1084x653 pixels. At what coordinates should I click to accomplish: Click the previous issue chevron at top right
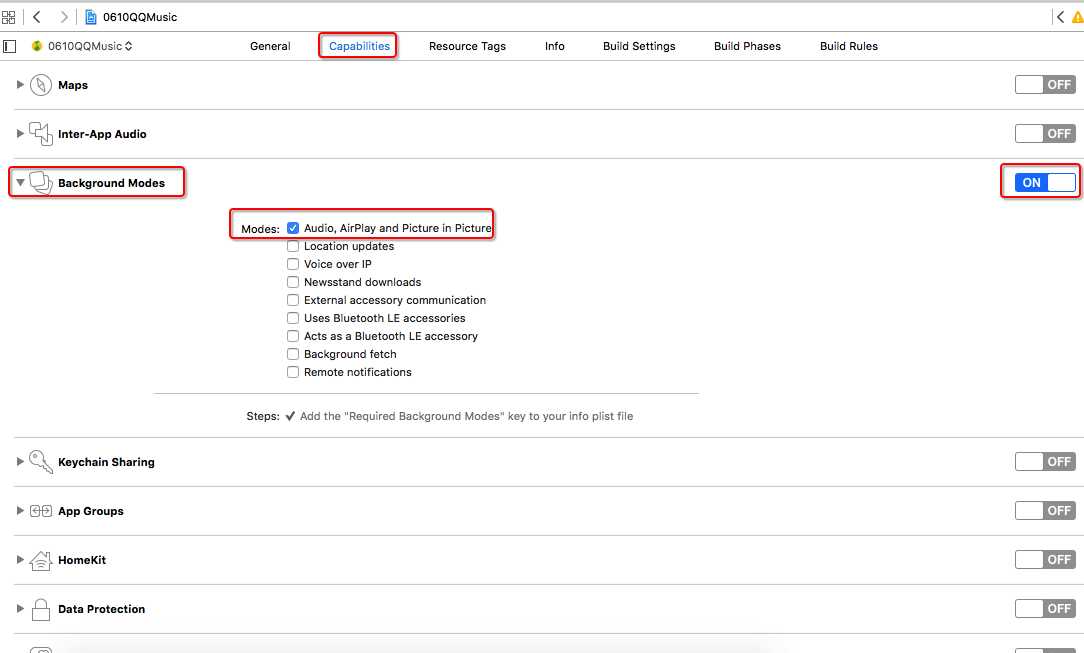[x=1060, y=17]
